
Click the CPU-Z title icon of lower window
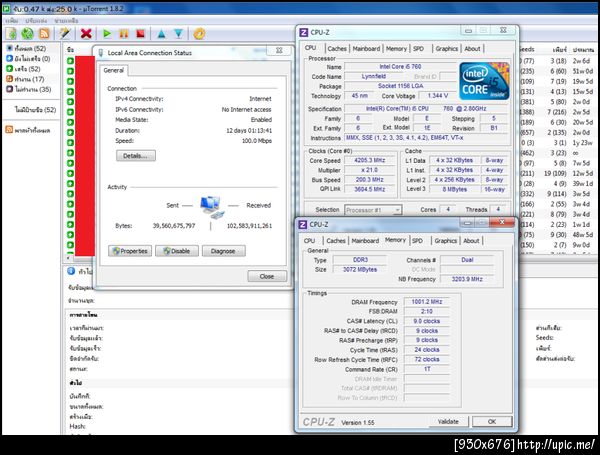tap(302, 224)
